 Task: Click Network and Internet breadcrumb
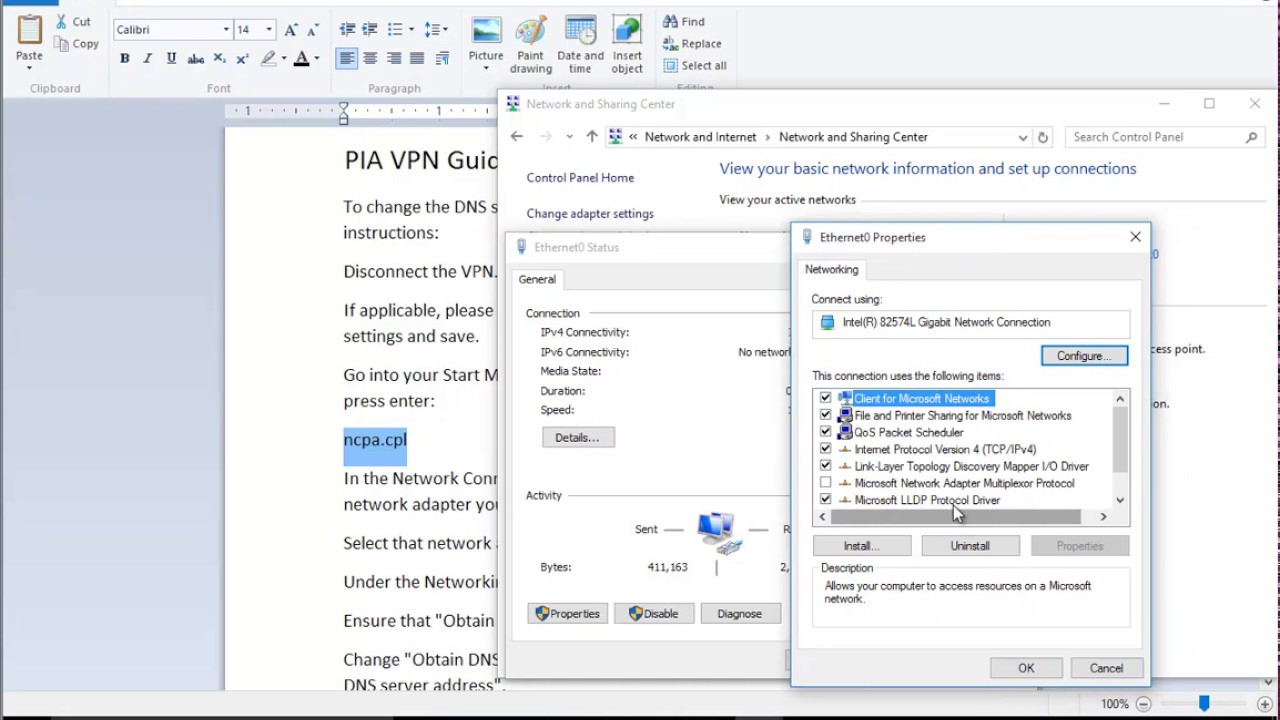click(700, 137)
